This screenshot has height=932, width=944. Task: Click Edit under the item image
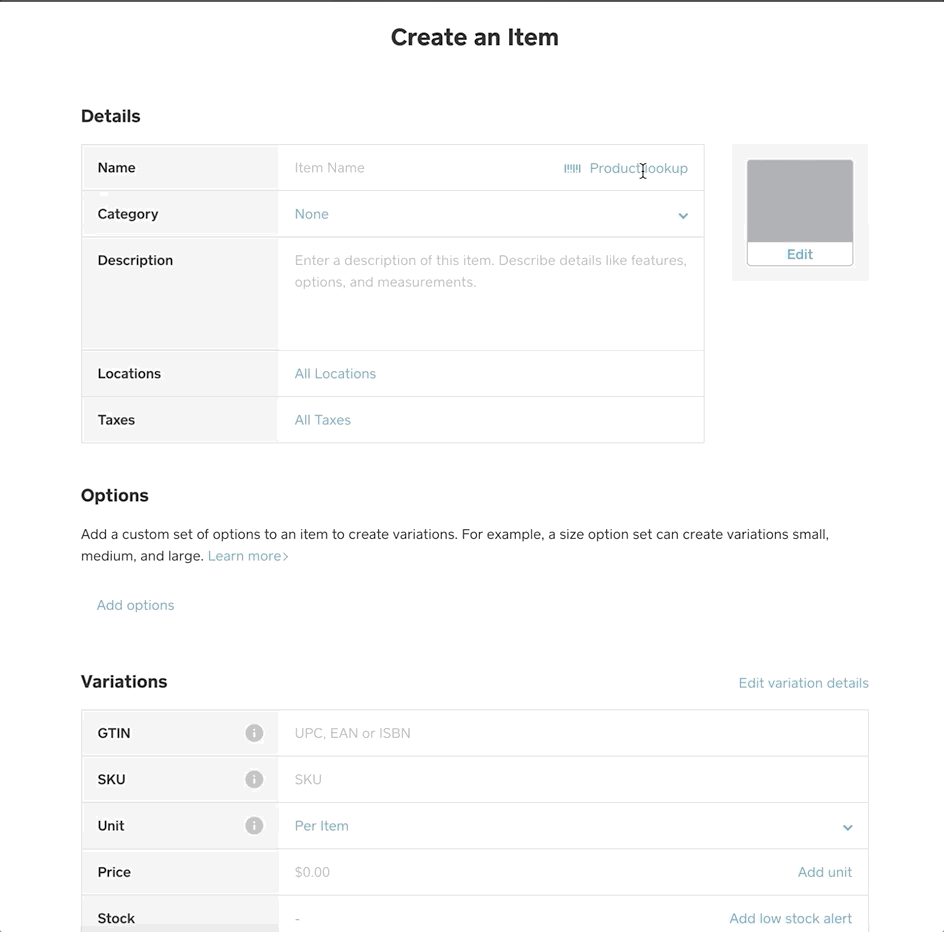[799, 254]
